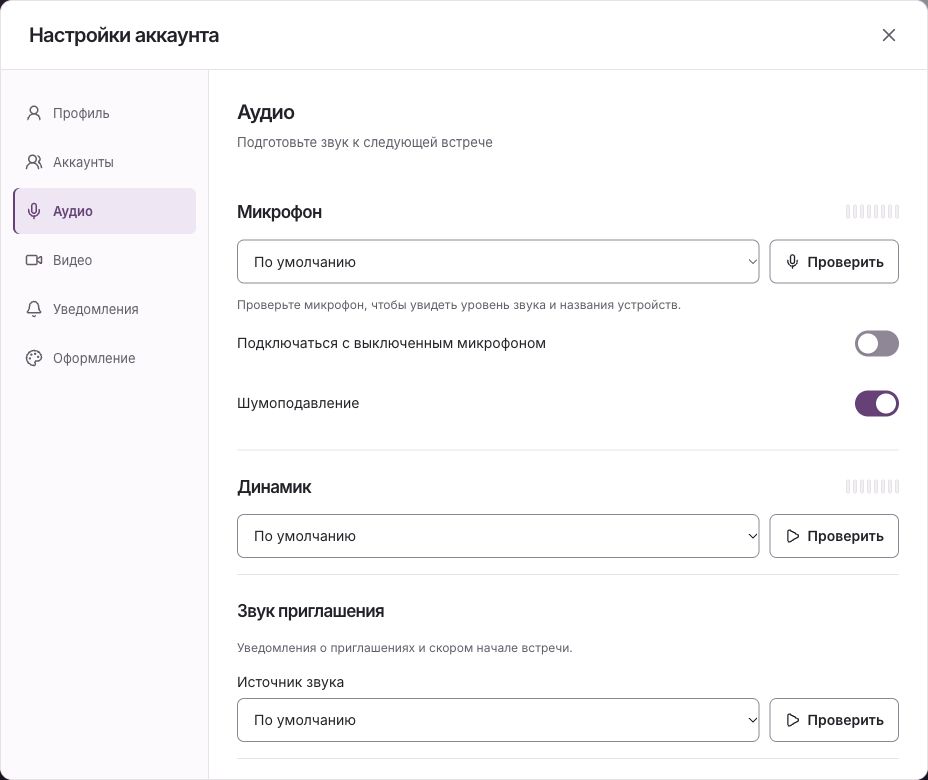Screen dimensions: 928x780
Task: Open the Профиль settings section
Action: pyautogui.click(x=105, y=113)
